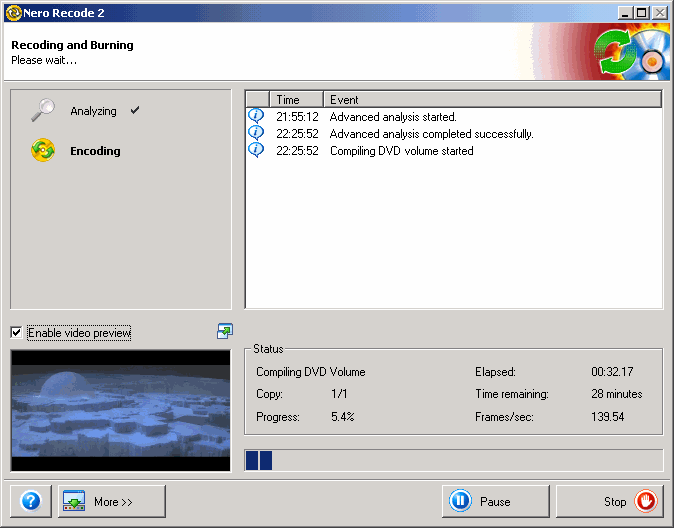Click info icon for analysis started event

click(256, 117)
